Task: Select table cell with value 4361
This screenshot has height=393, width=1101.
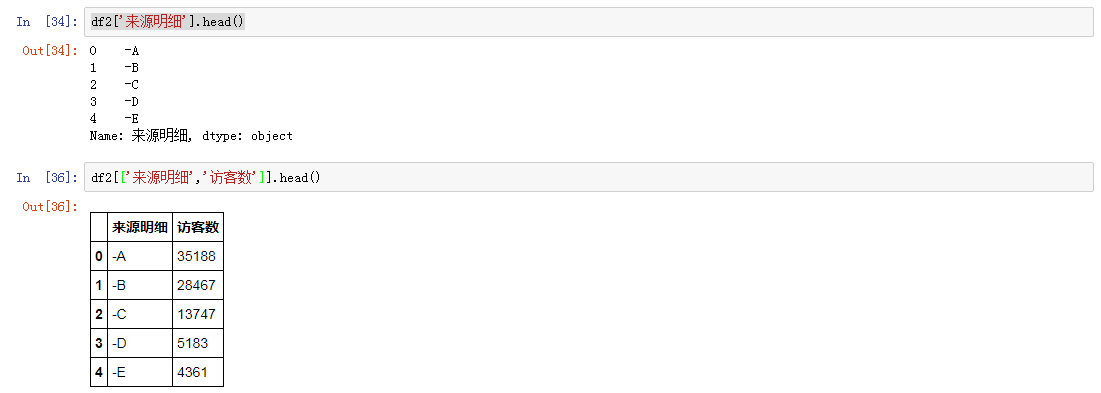Action: click(198, 372)
